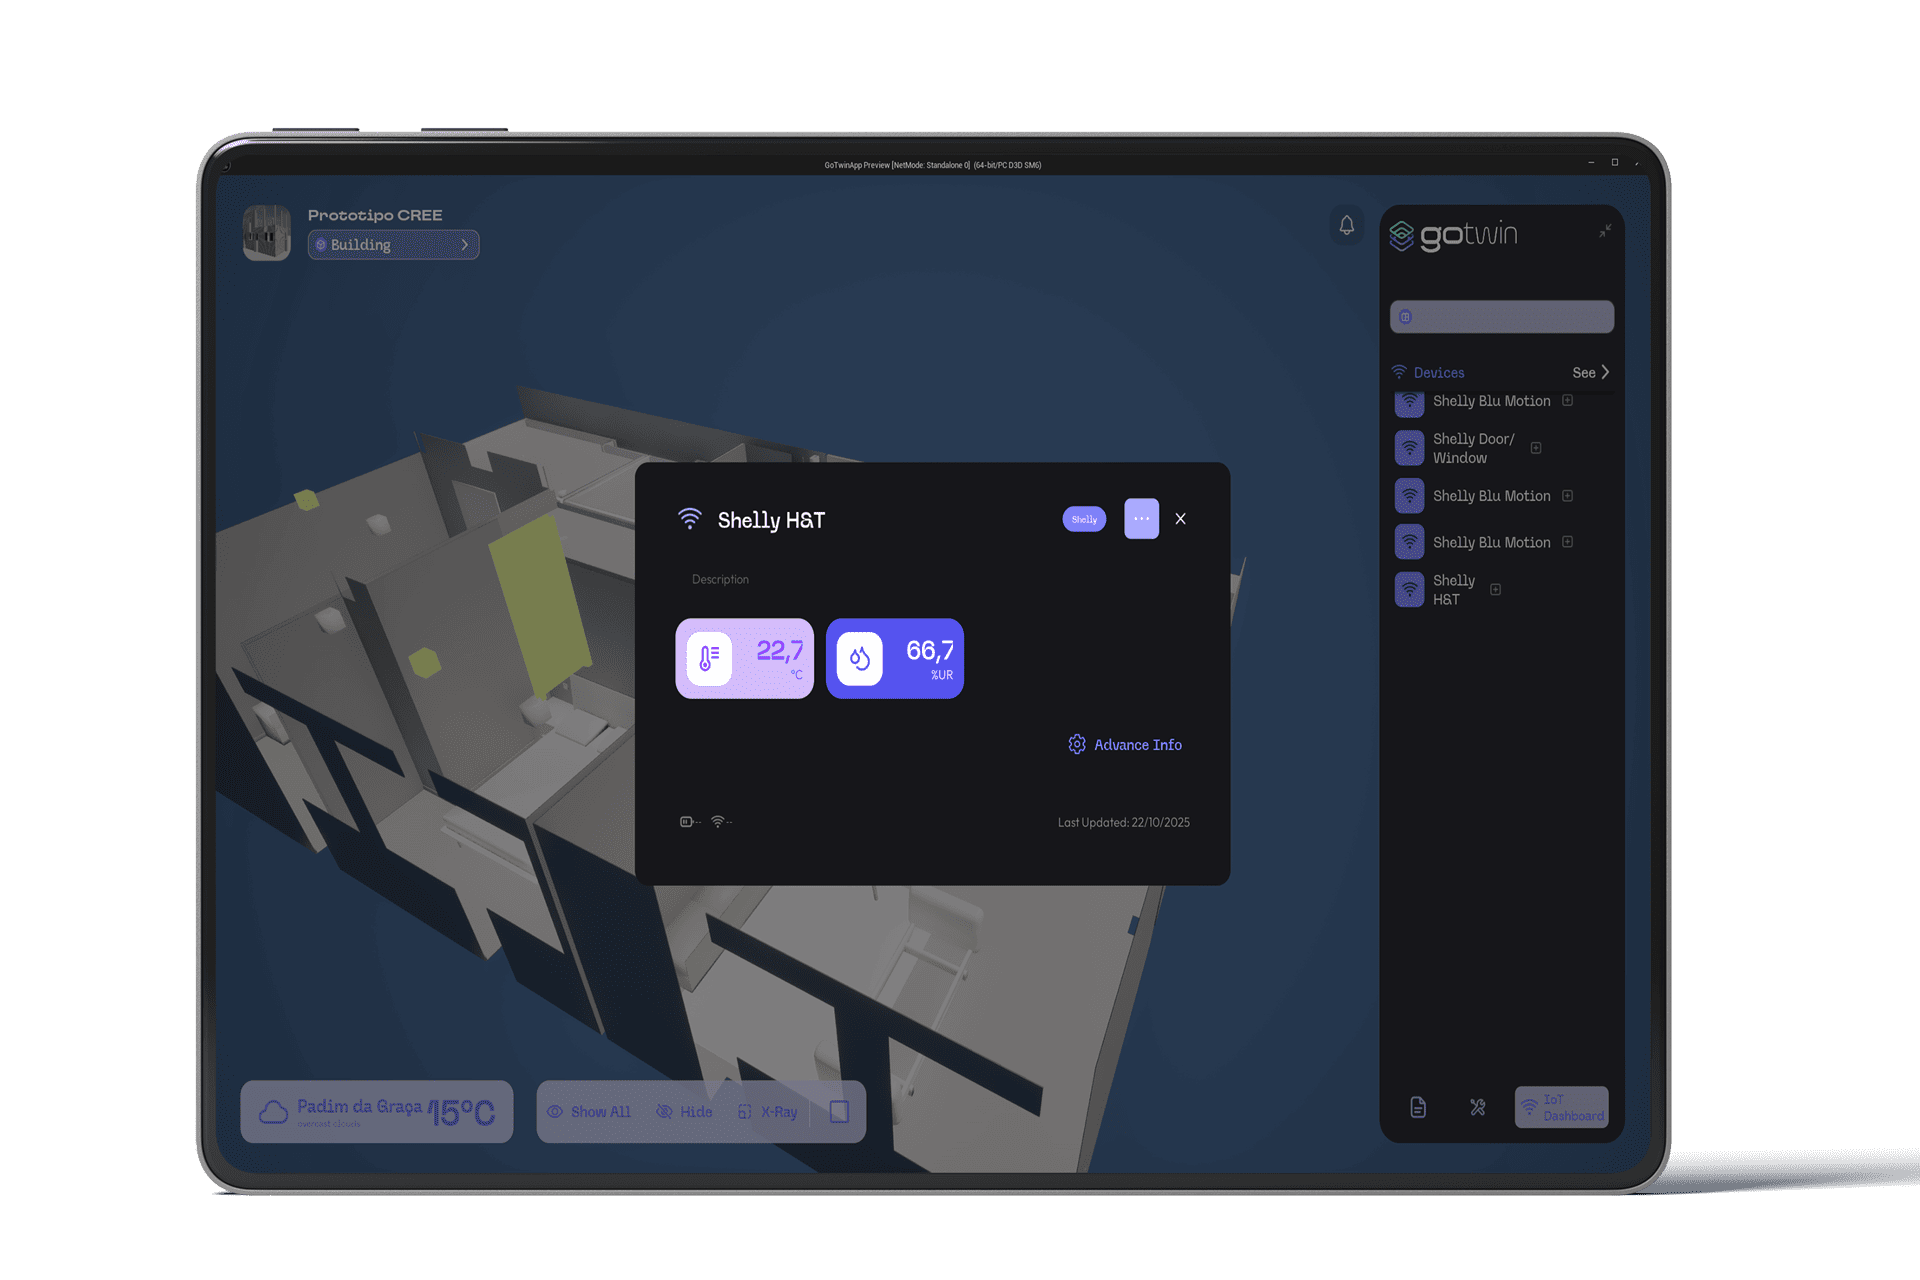Switch to the IoT Dashboard tab

click(1561, 1107)
